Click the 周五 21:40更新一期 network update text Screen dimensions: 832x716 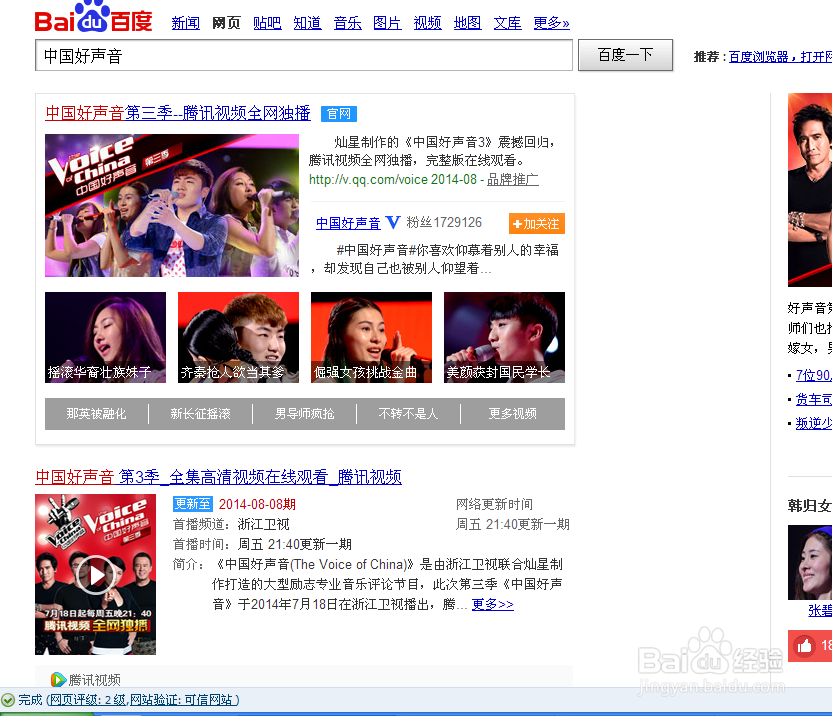(x=513, y=524)
